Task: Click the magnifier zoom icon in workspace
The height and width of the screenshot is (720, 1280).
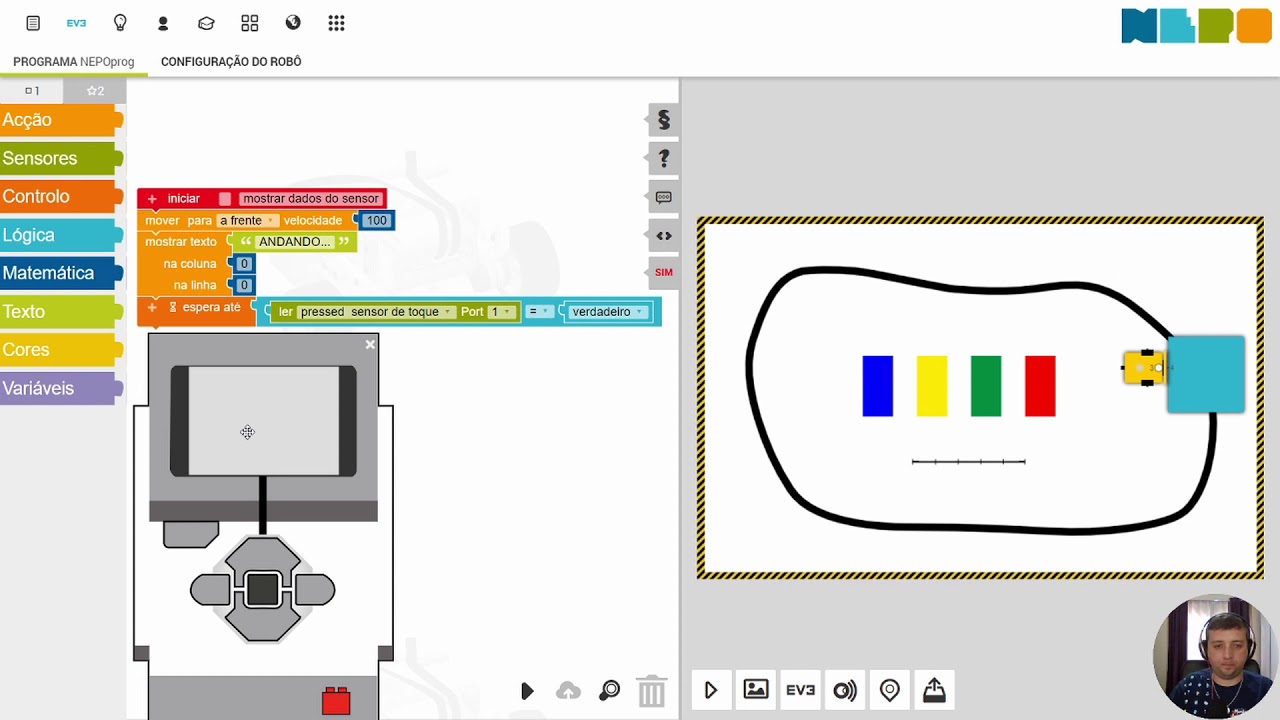Action: point(609,691)
